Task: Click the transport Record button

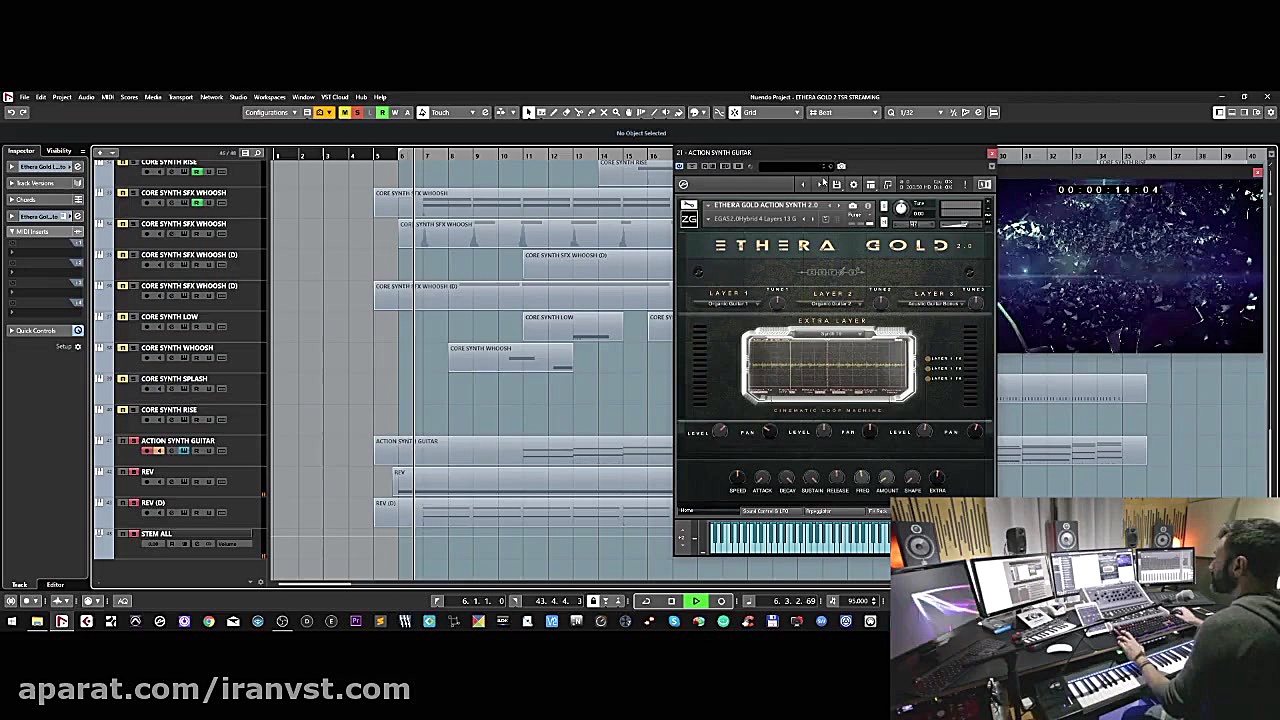Action: (x=721, y=601)
